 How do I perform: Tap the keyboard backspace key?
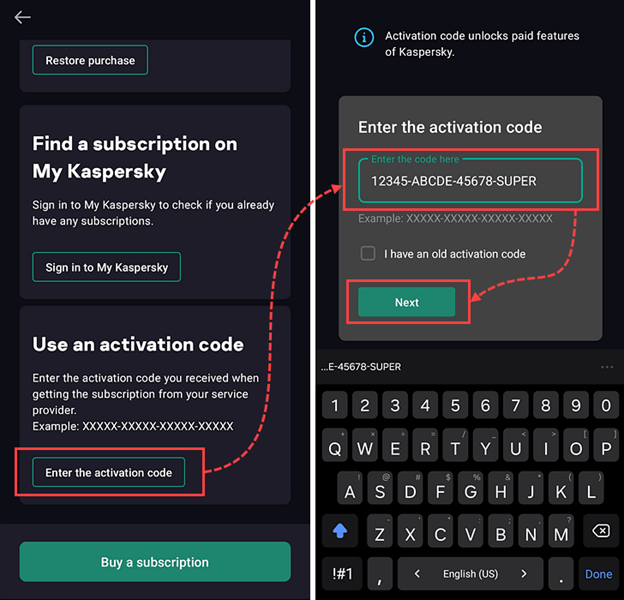[x=601, y=531]
